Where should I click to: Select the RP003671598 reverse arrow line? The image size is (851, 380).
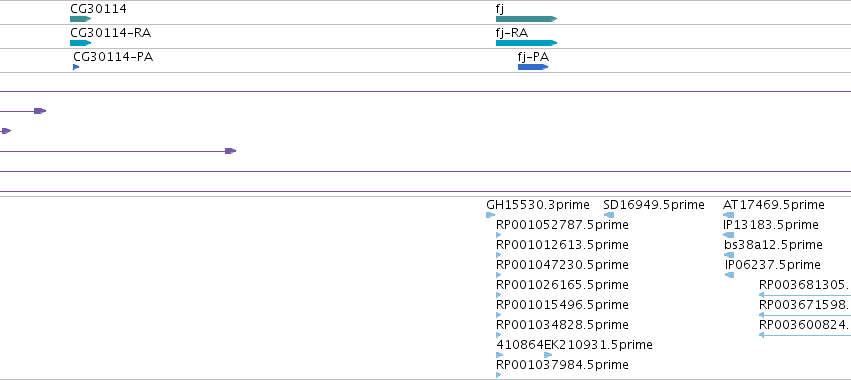click(805, 315)
